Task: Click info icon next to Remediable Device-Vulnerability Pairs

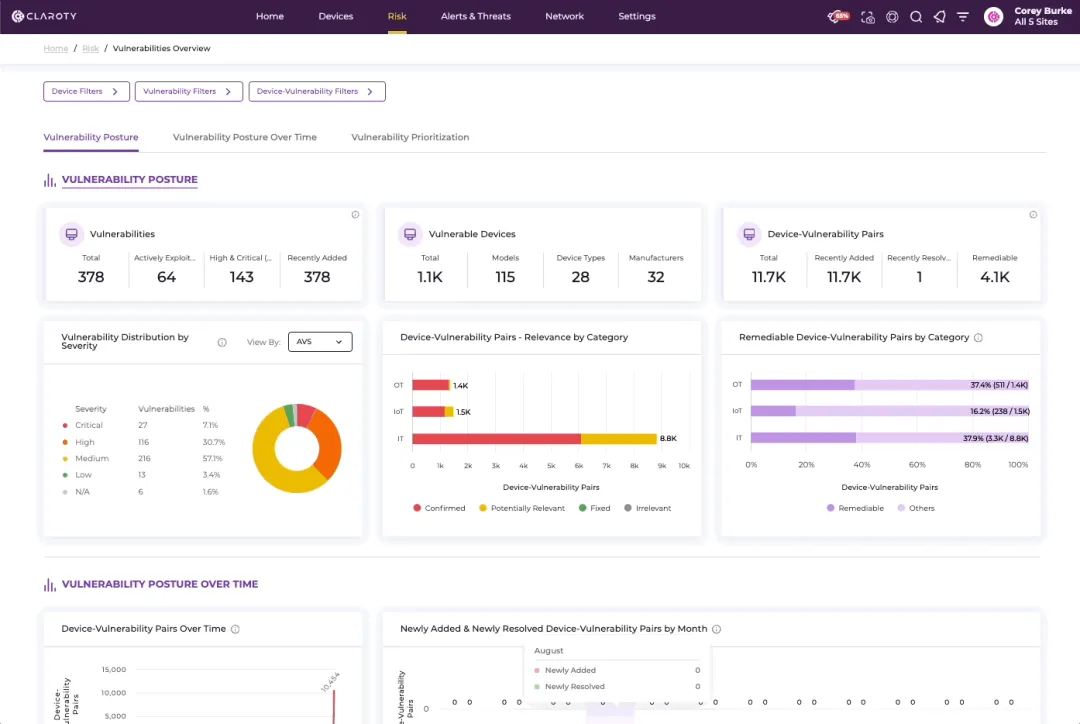Action: [x=978, y=338]
